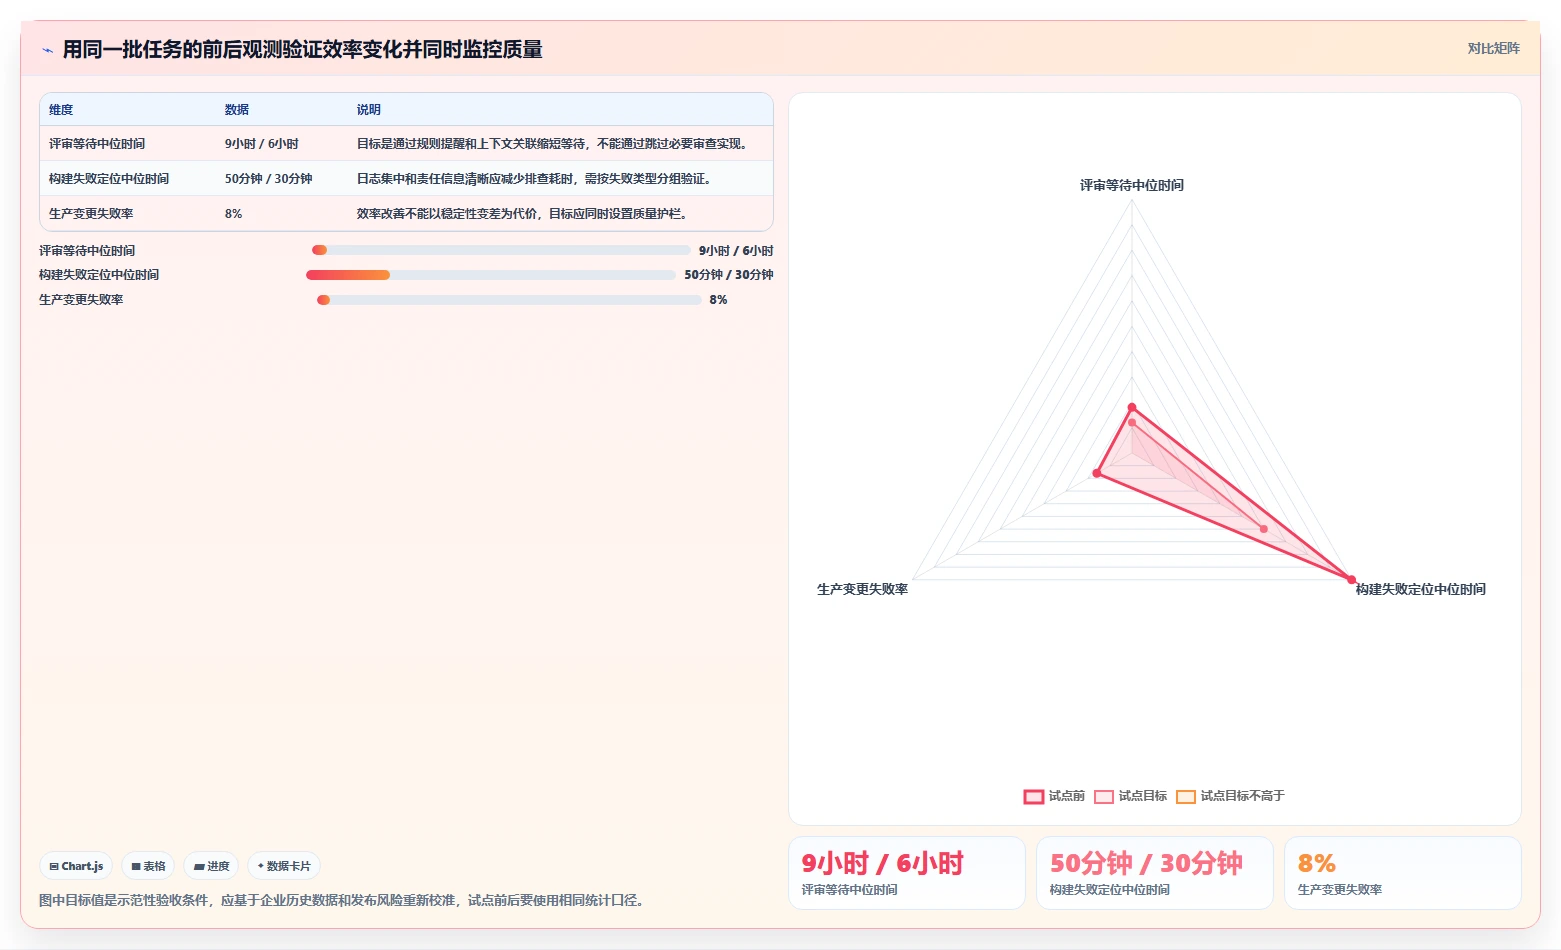Click the progress label 构建失败定位中位时间

coord(99,275)
